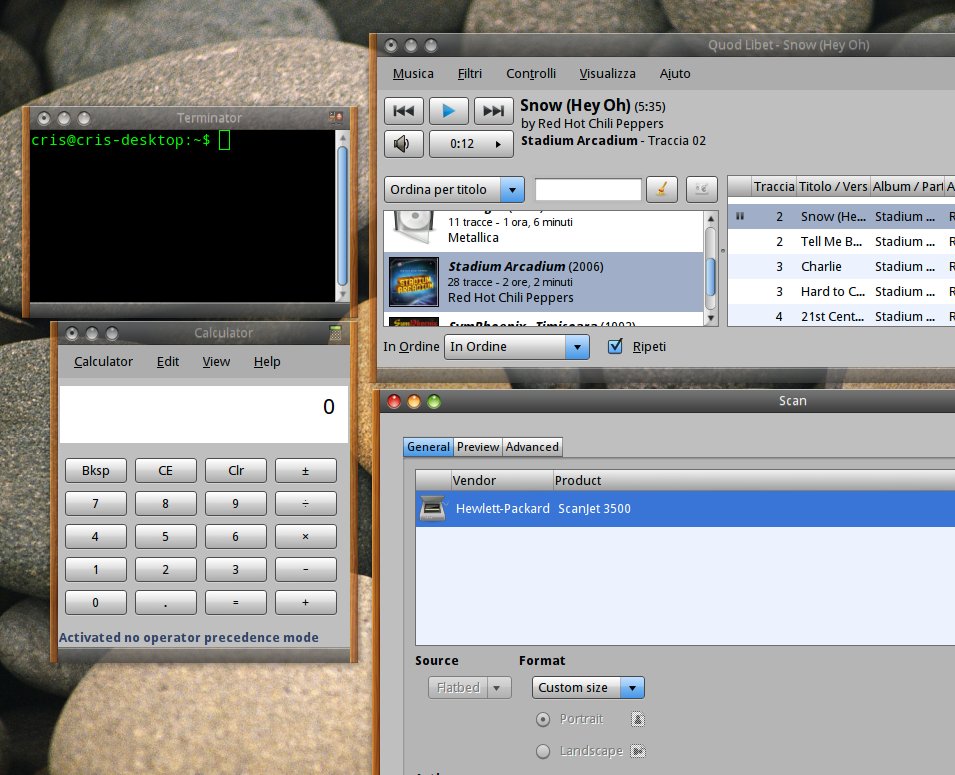Image resolution: width=955 pixels, height=775 pixels.
Task: Clear the search with the broom icon
Action: 662,189
